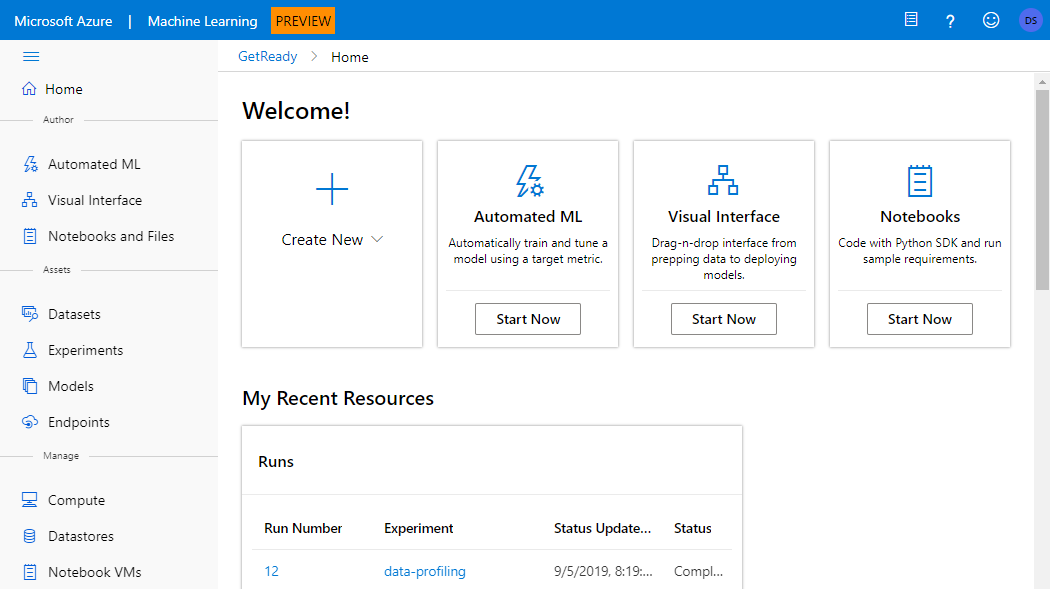Click the Visual Interface hierarchy icon in sidebar
This screenshot has width=1050, height=589.
(29, 199)
